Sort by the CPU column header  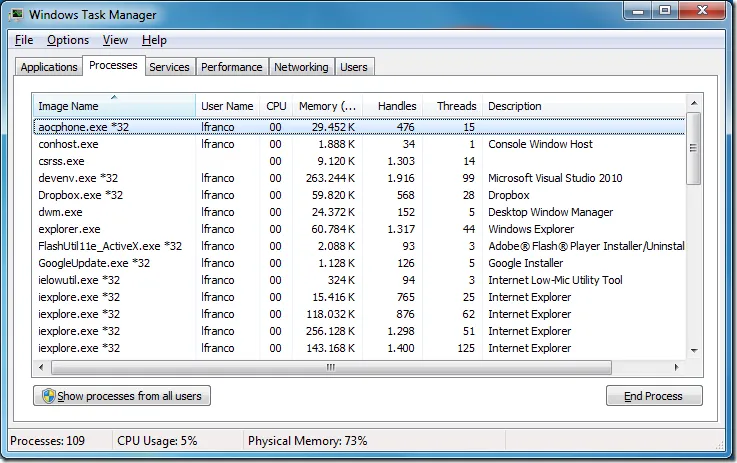tap(276, 106)
